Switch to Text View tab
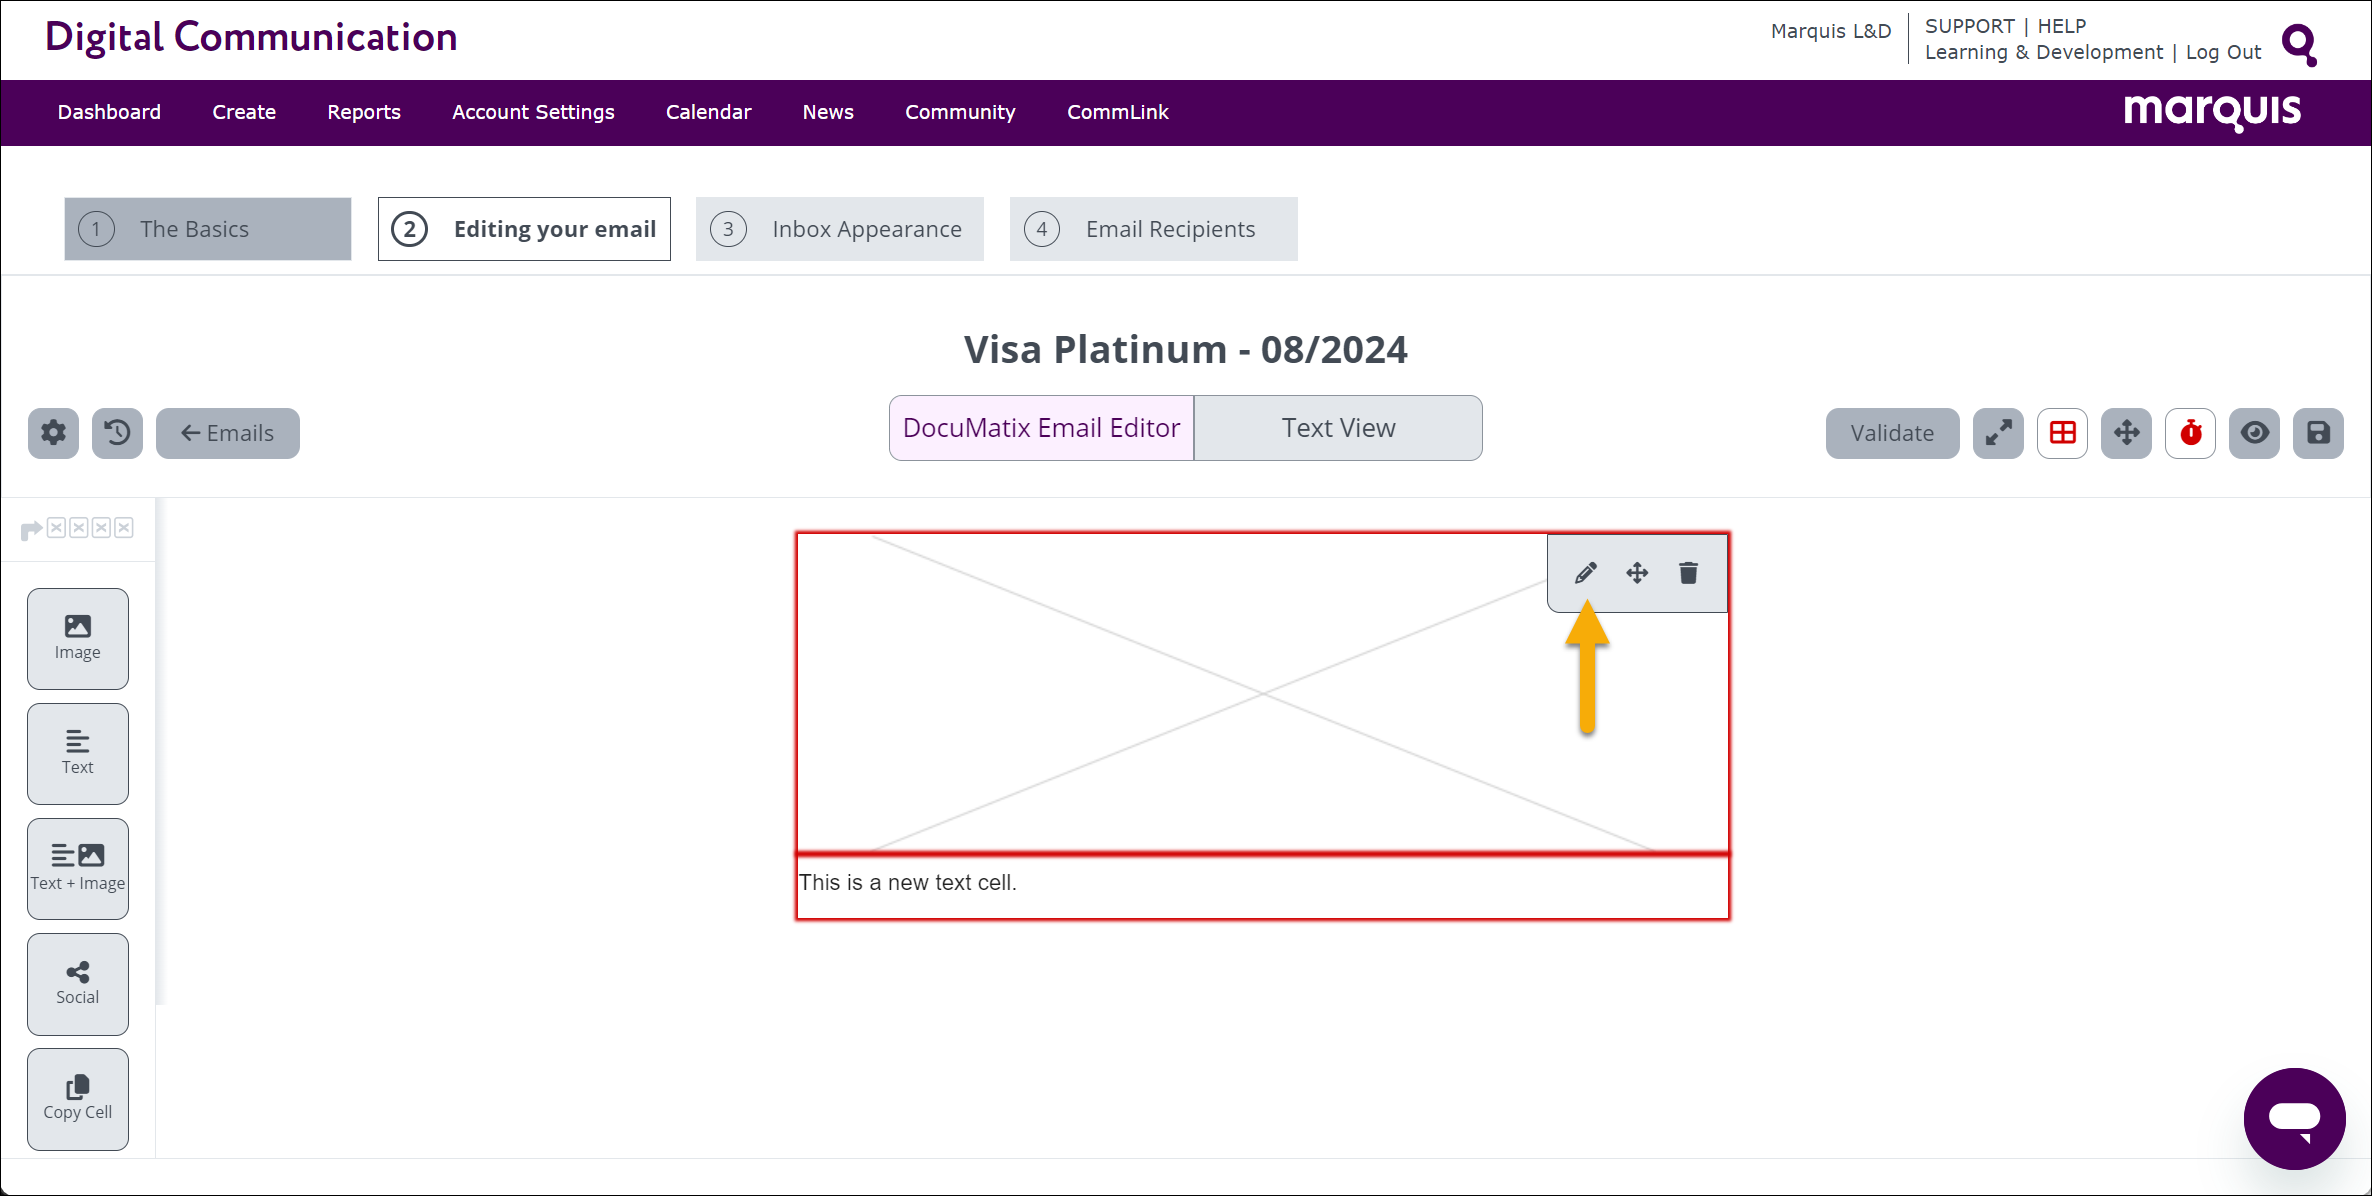Image resolution: width=2372 pixels, height=1196 pixels. coord(1338,428)
